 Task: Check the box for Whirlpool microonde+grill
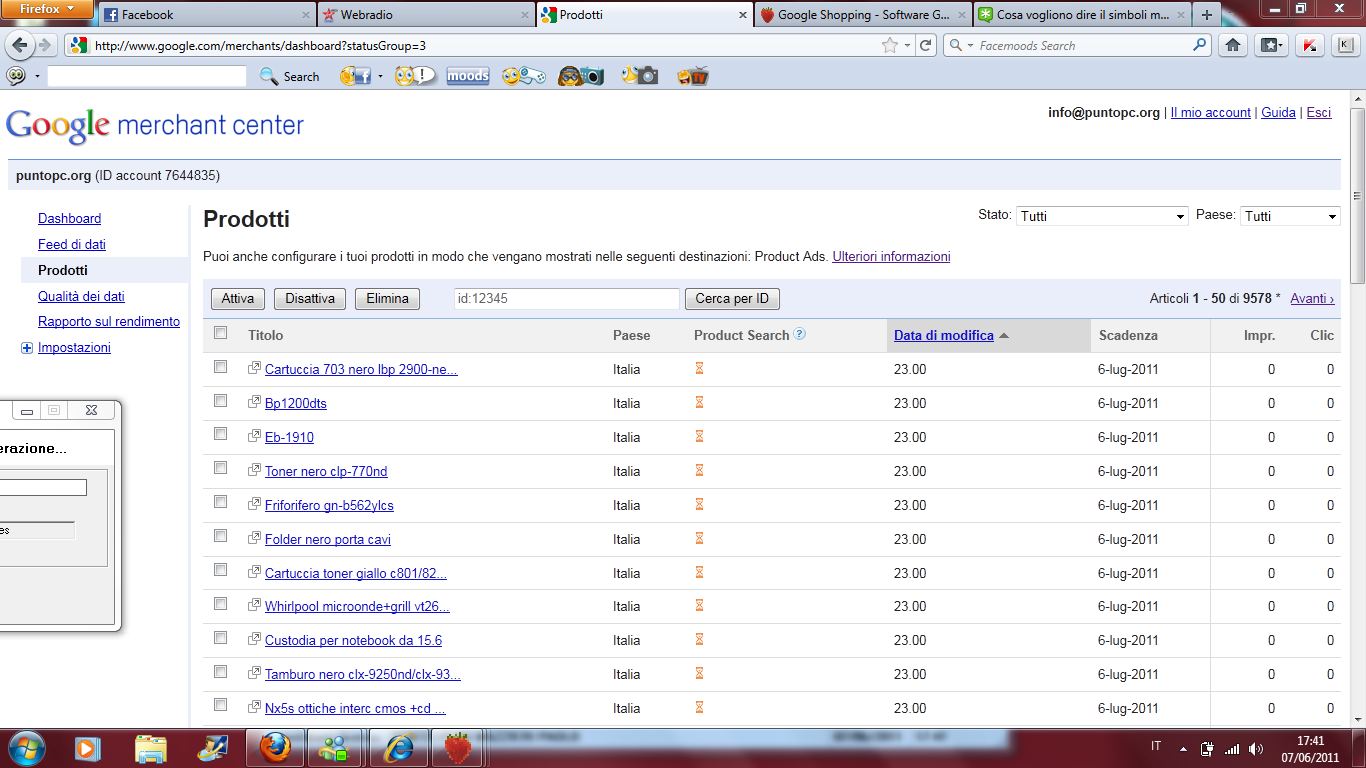click(220, 604)
